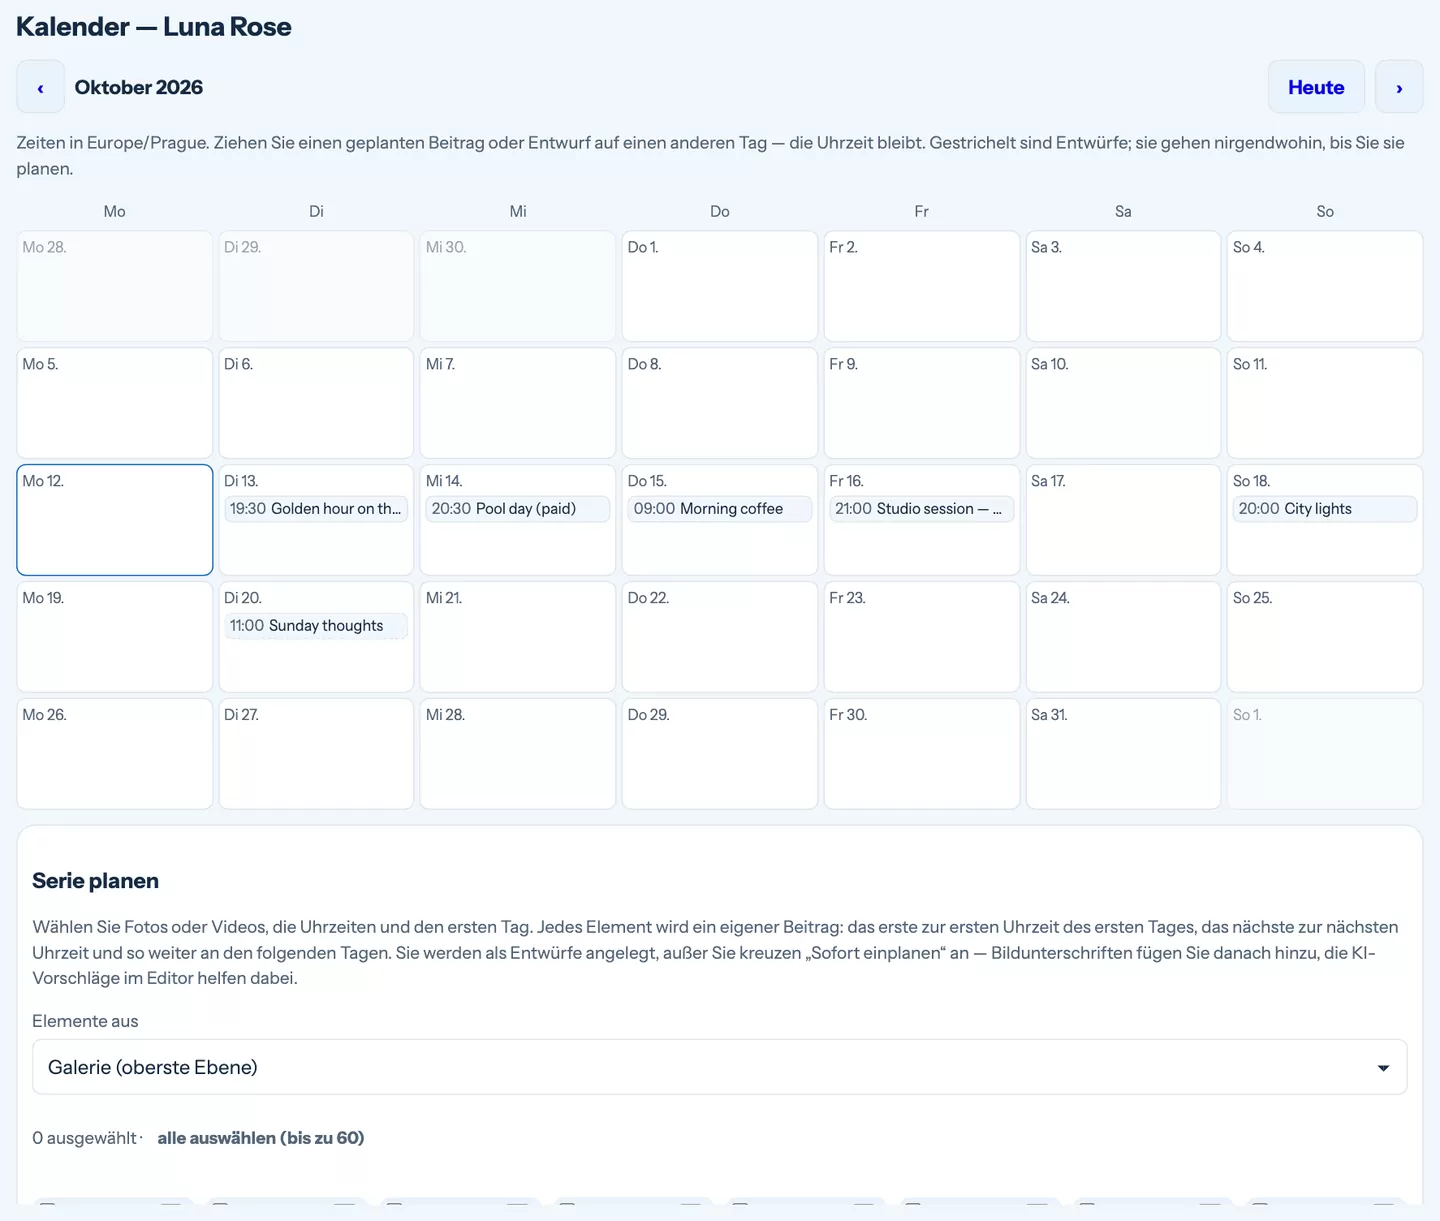Viewport: 1440px width, 1221px height.
Task: Open the 21:00 Studio session post
Action: coord(921,509)
